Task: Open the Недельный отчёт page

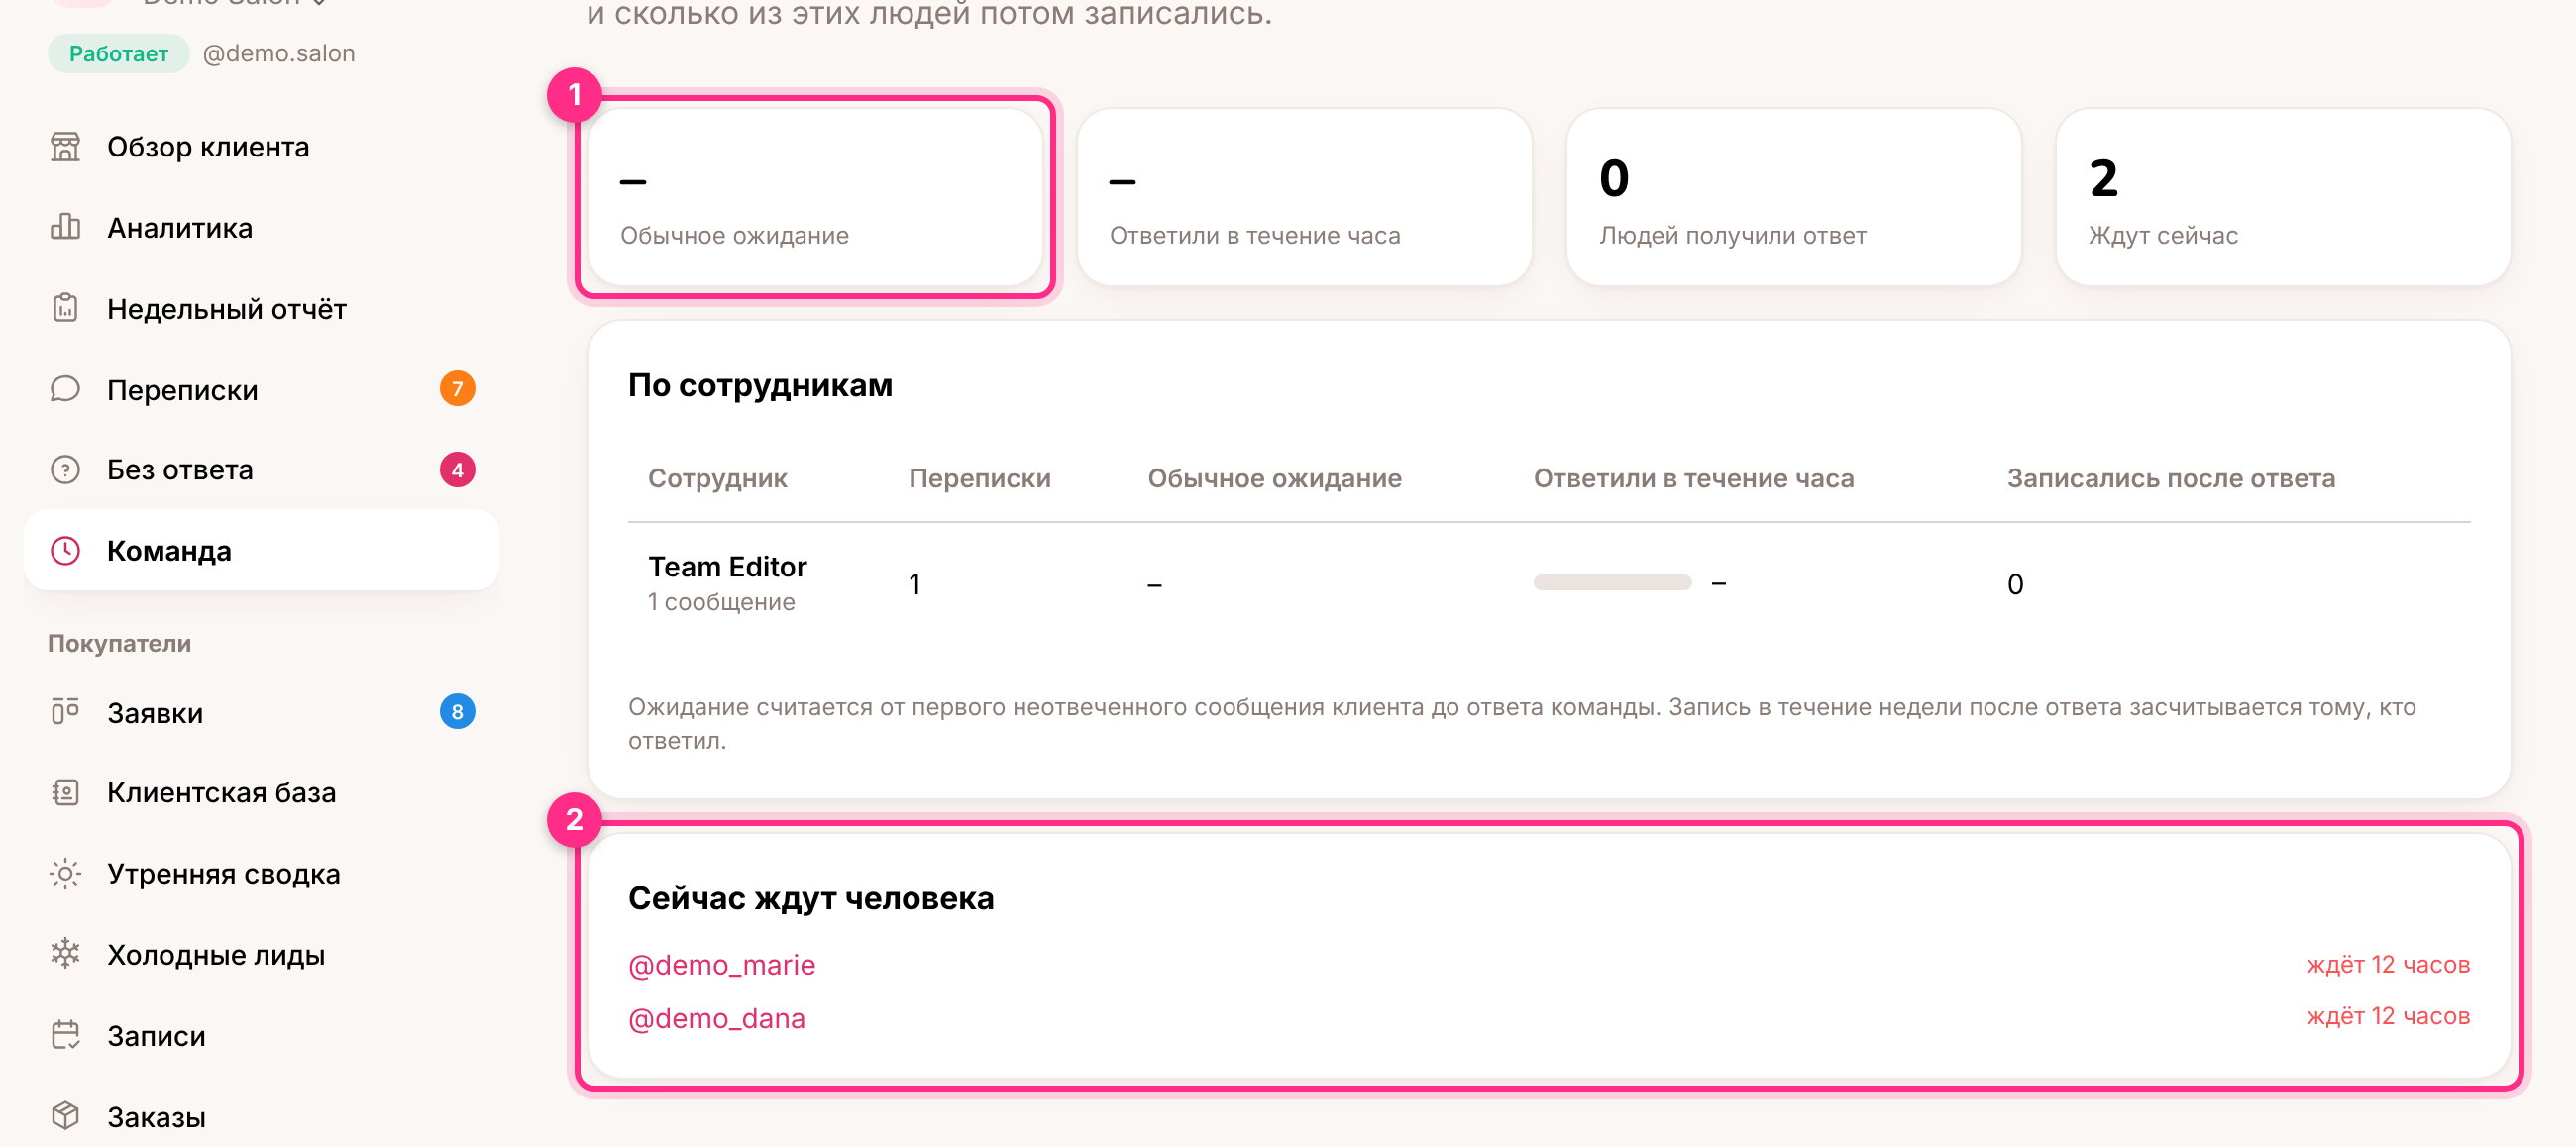Action: point(261,308)
